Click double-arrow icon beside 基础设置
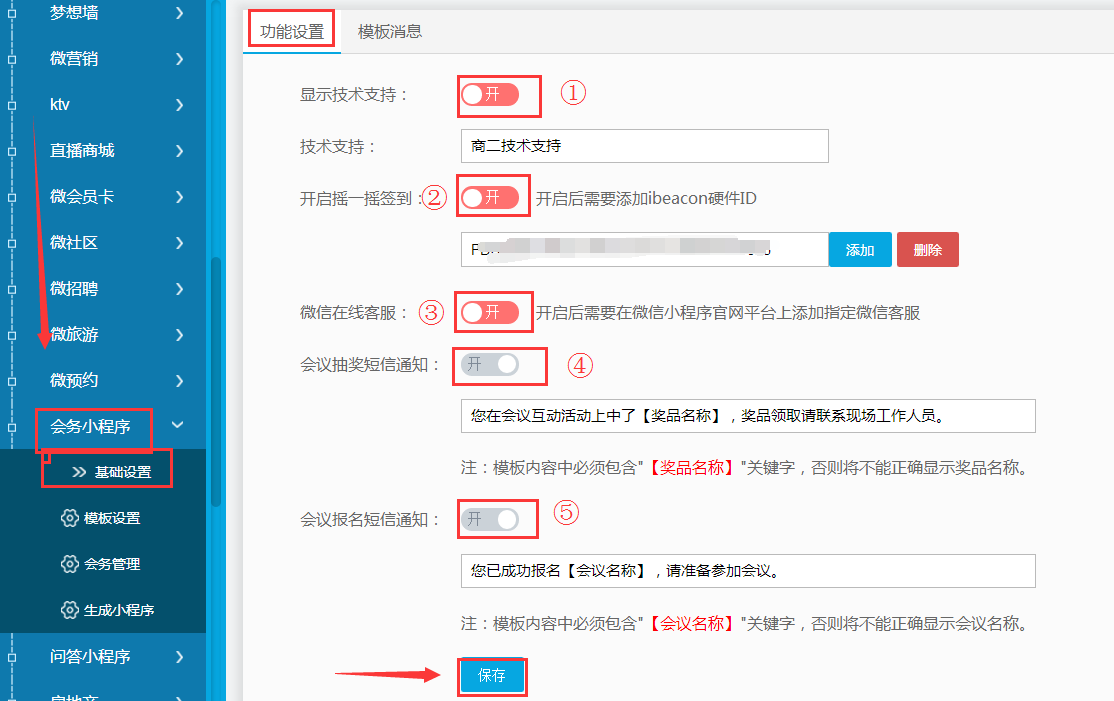1114x701 pixels. [x=79, y=472]
